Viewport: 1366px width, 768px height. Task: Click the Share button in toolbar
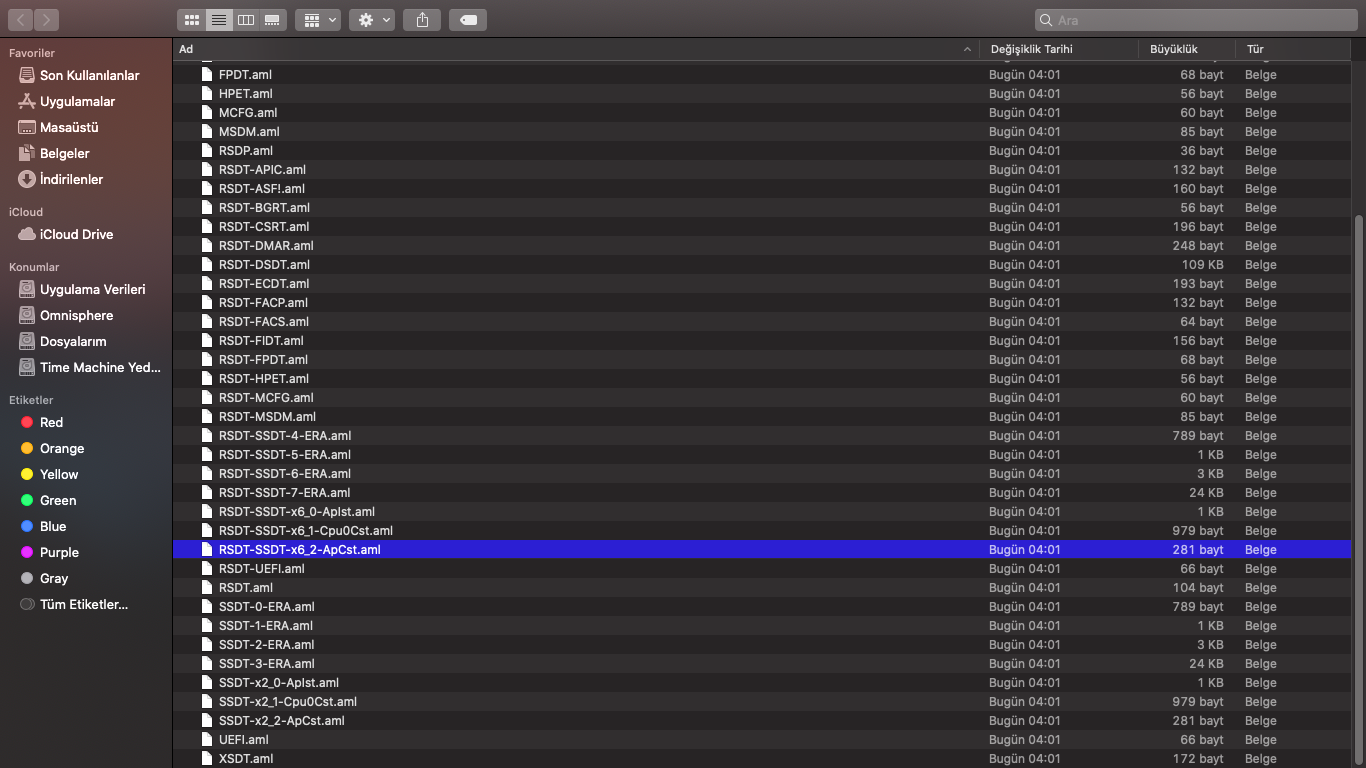coord(422,20)
